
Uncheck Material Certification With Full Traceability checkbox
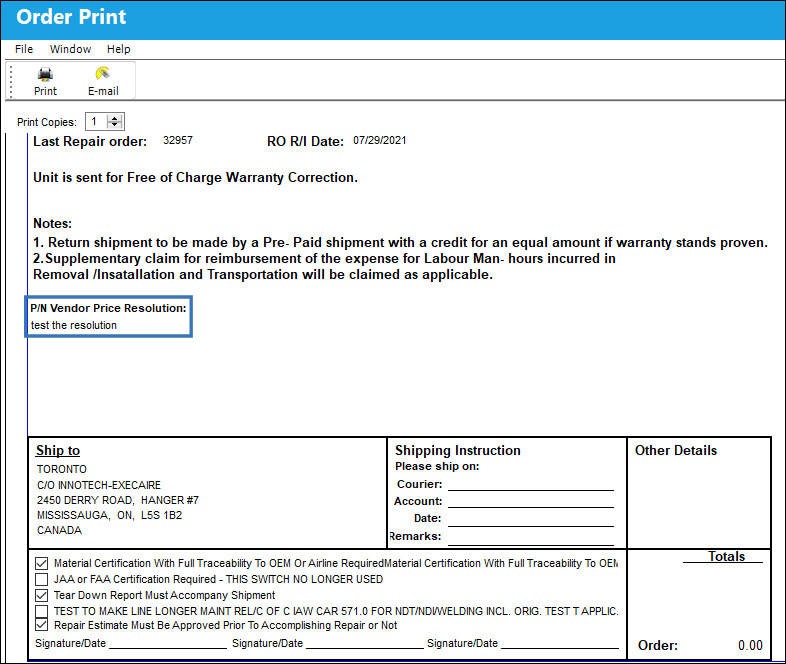tap(42, 563)
